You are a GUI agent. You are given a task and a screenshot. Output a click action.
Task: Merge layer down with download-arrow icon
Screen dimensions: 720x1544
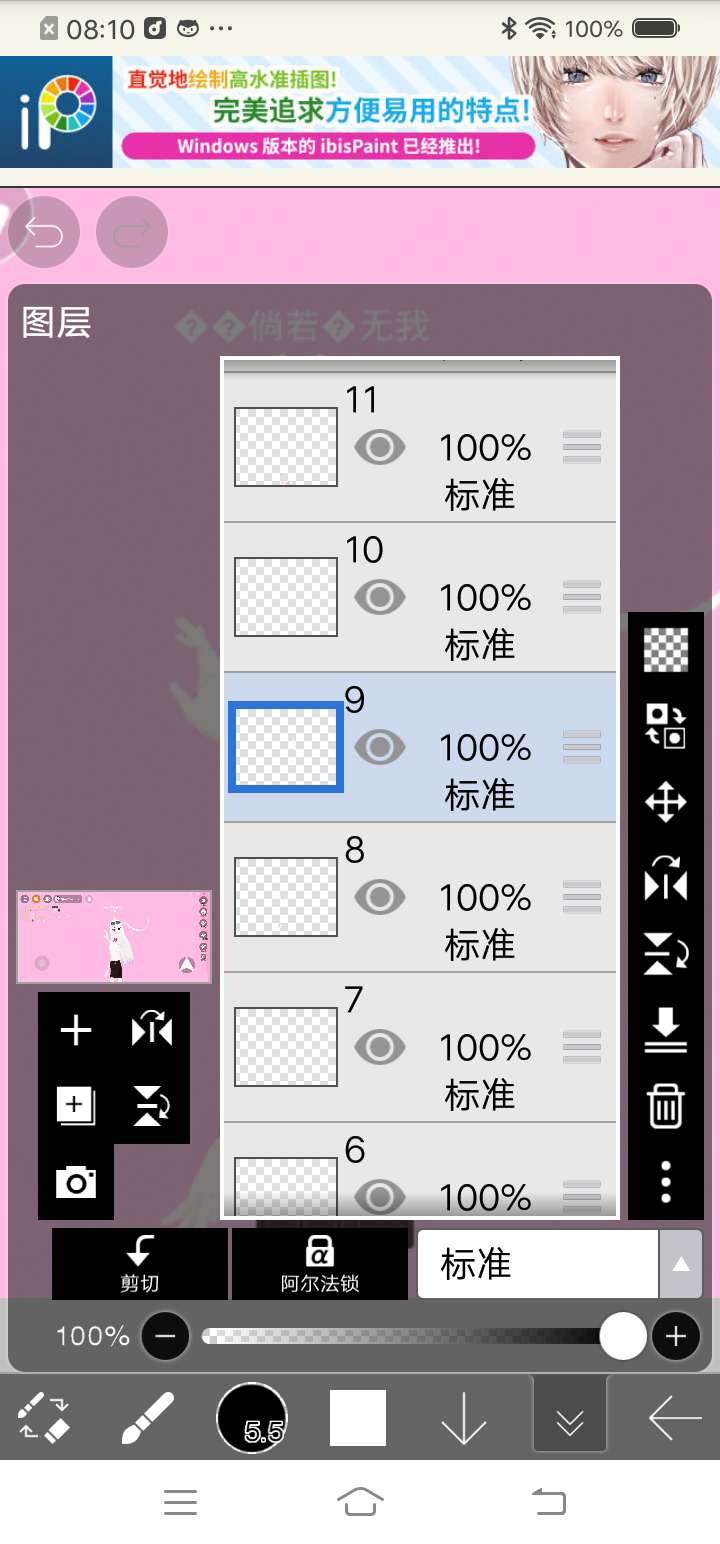665,1030
